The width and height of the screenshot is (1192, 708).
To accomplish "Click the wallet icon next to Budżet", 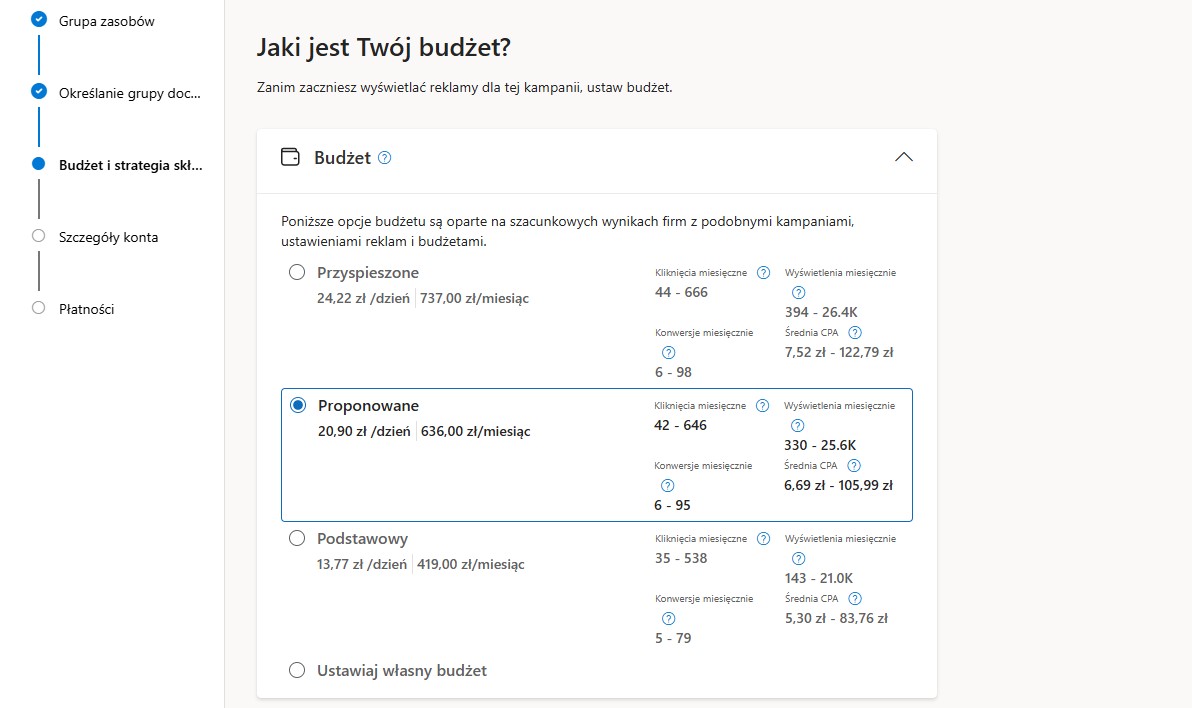I will coord(290,157).
